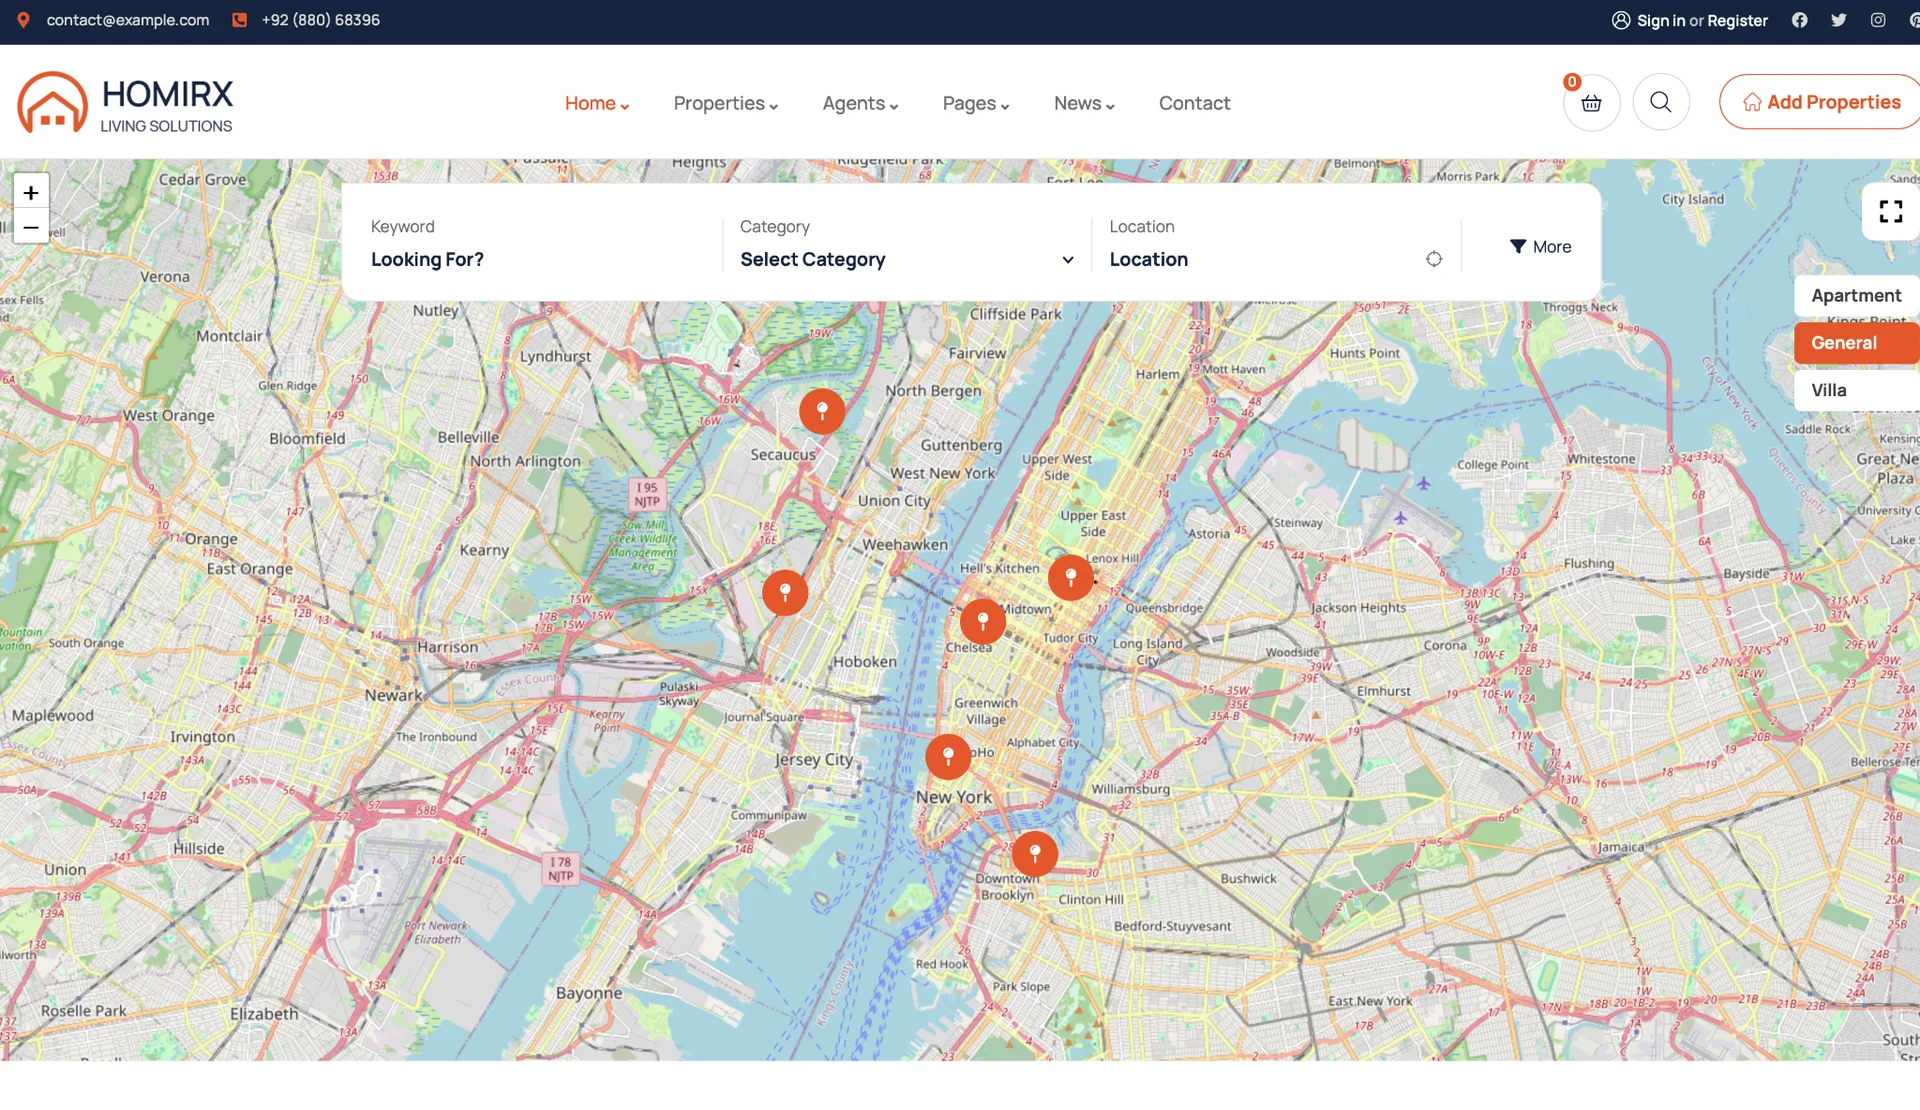Screen dimensions: 1920x1110
Task: Open the Instagram social icon
Action: click(x=1878, y=20)
